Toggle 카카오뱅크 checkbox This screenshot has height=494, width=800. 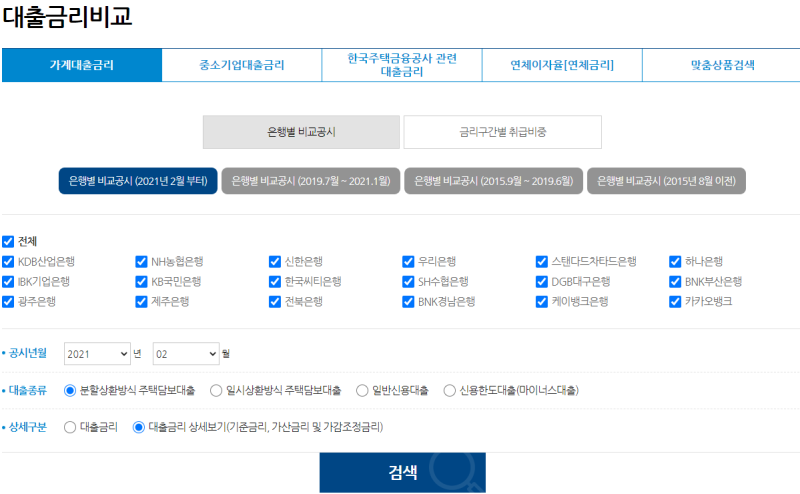tap(675, 302)
